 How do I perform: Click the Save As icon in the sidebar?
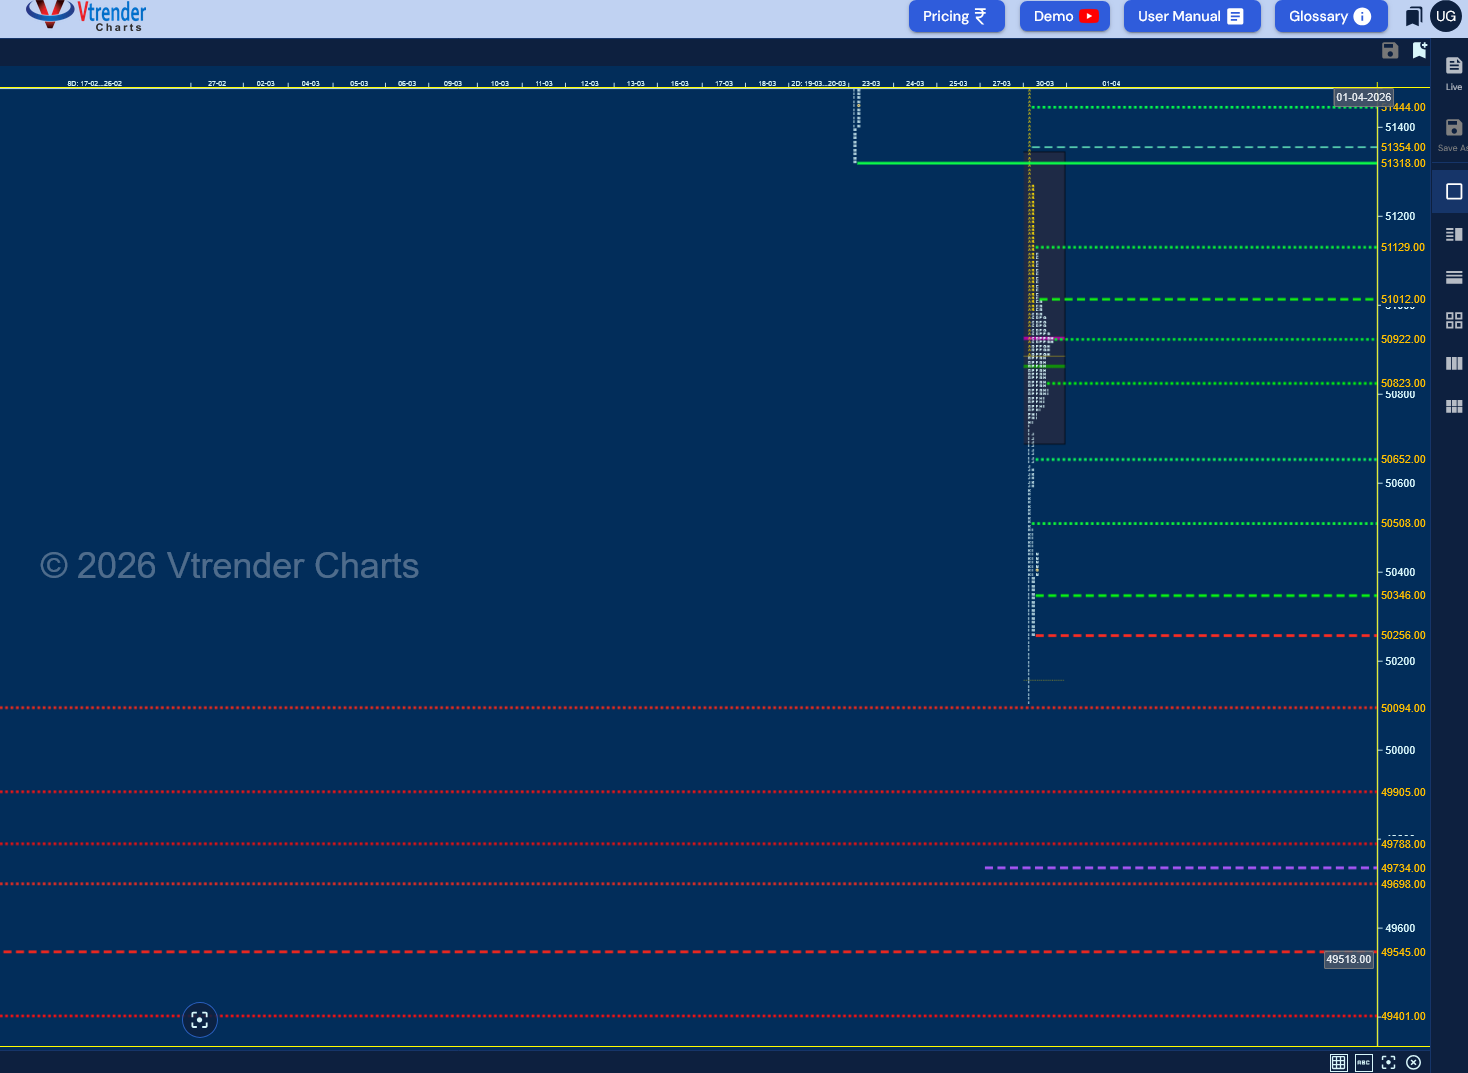click(x=1452, y=132)
